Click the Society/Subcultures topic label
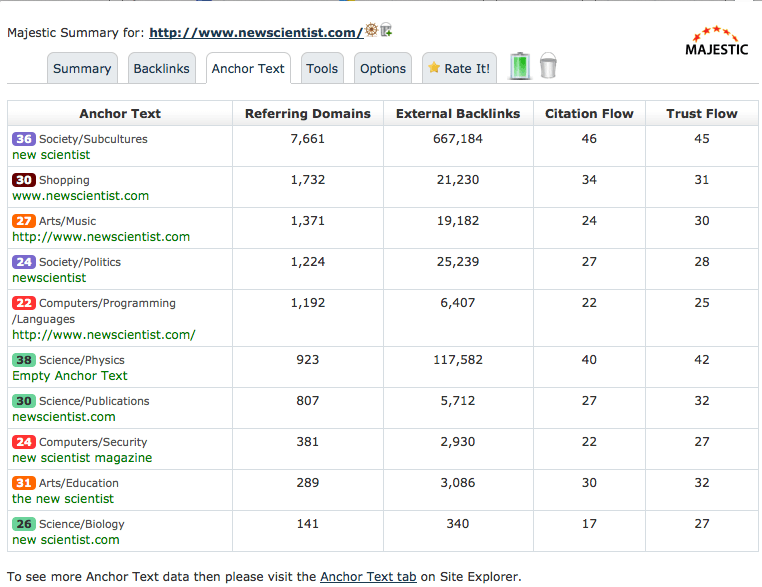The image size is (762, 587). (x=93, y=139)
